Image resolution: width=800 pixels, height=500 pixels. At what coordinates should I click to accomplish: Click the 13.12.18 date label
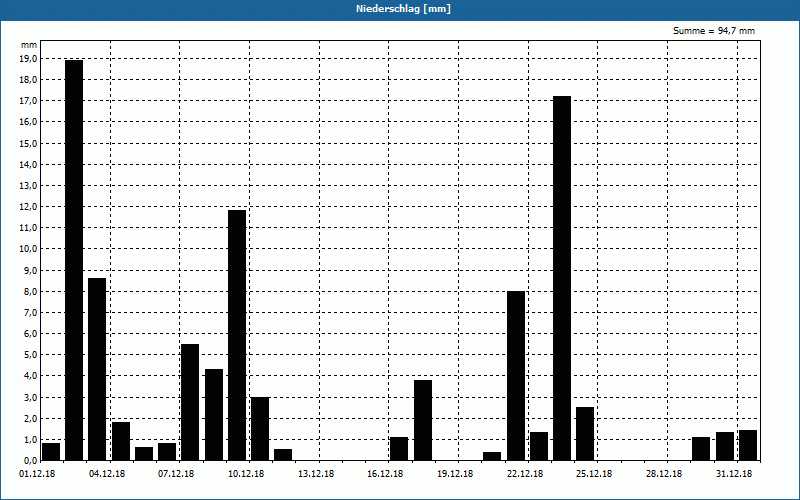pyautogui.click(x=316, y=474)
